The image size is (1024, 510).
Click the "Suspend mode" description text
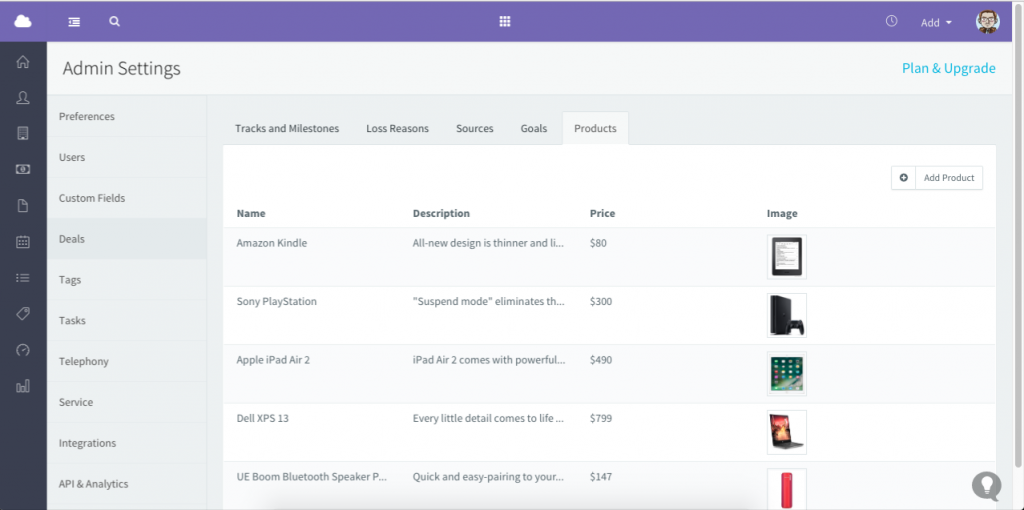(x=488, y=302)
